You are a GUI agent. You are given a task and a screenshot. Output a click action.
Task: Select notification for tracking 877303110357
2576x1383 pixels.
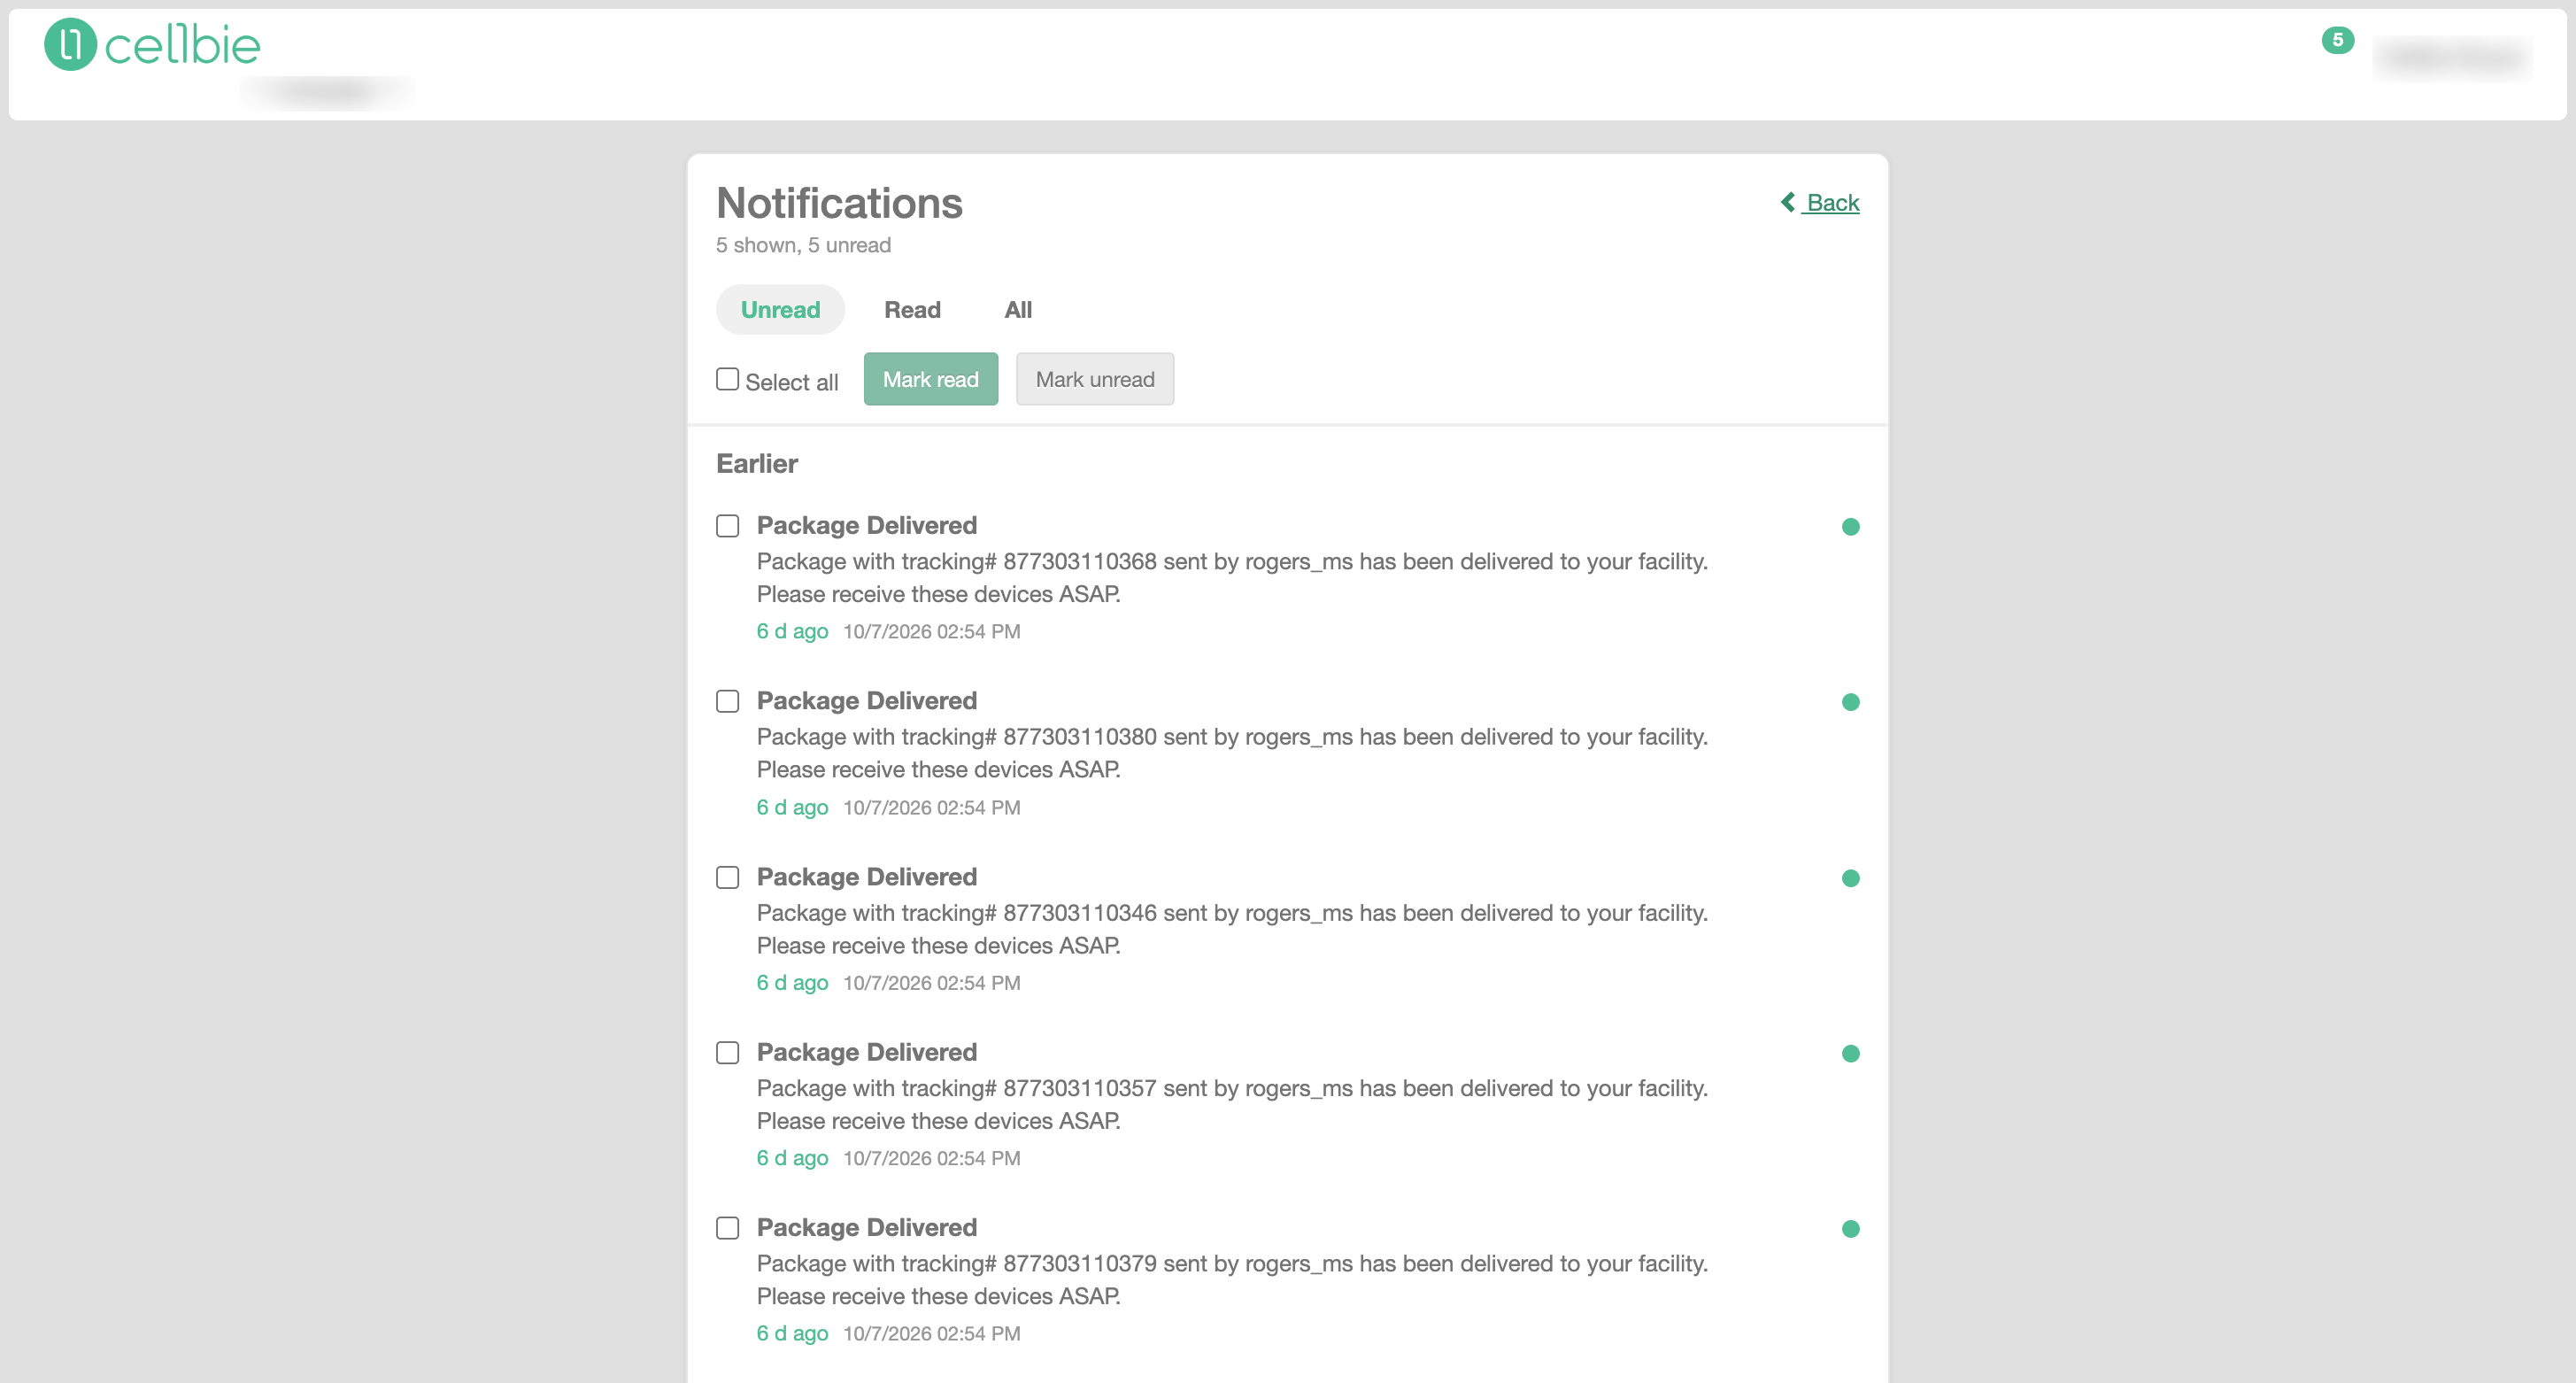pos(727,1052)
